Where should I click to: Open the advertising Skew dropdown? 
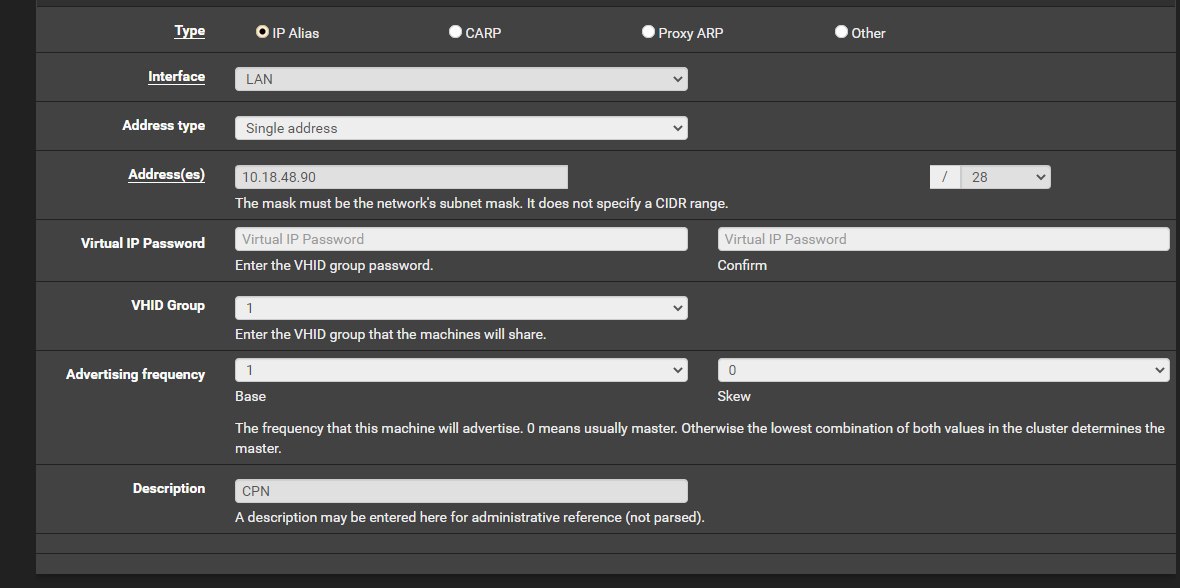click(x=944, y=370)
